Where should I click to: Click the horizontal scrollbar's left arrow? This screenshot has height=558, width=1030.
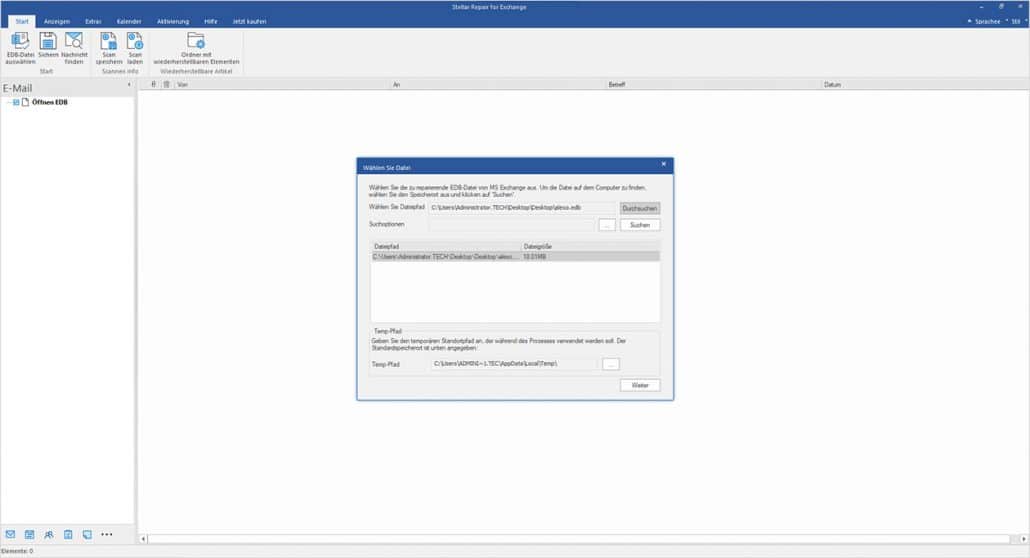[x=142, y=538]
